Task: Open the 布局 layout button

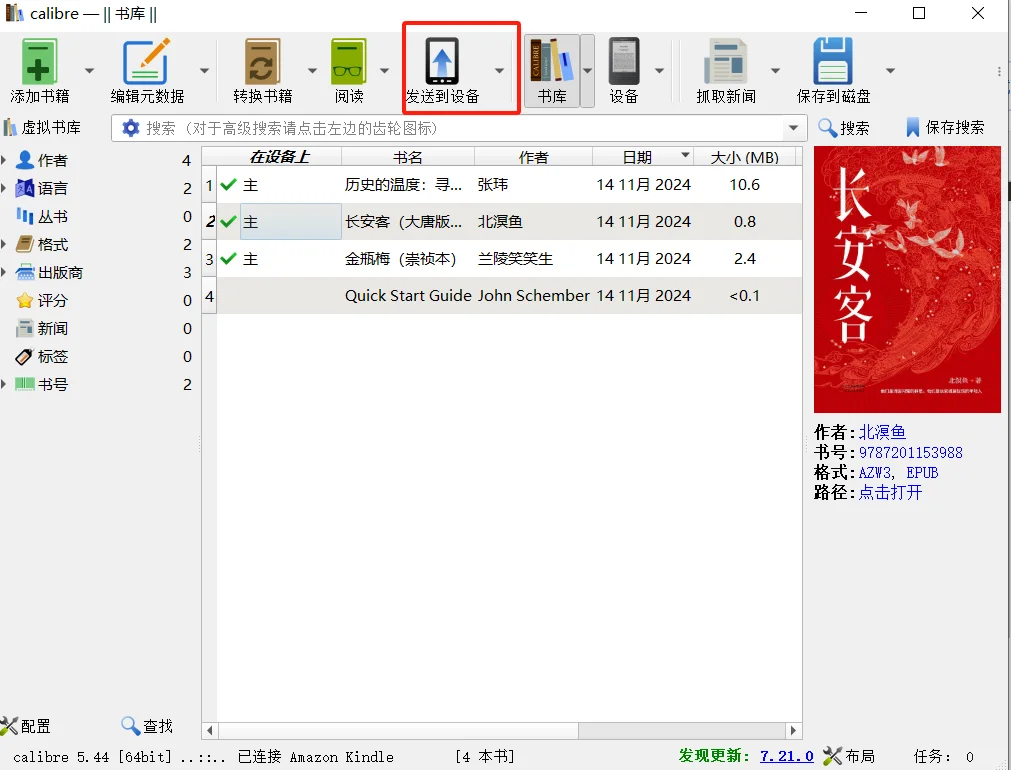Action: [x=849, y=756]
